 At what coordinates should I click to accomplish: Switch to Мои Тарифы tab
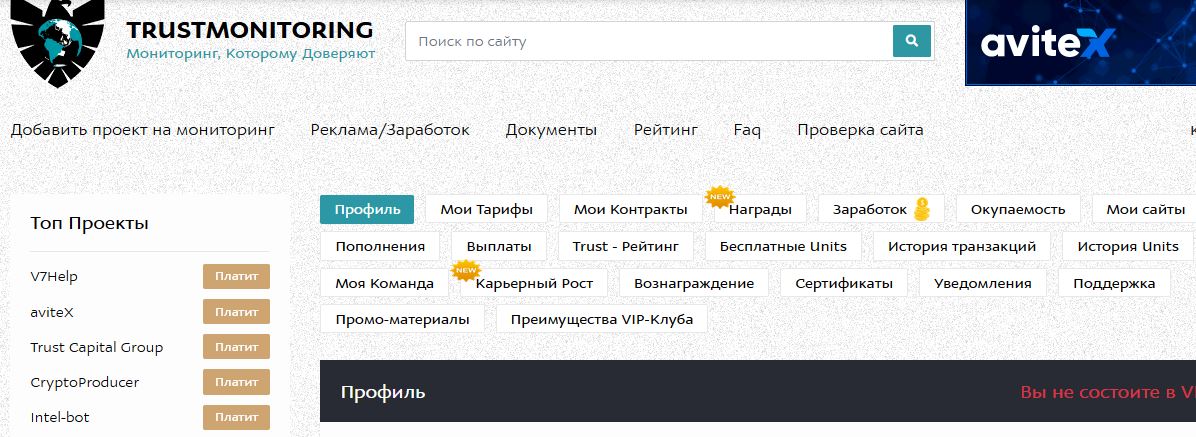point(486,210)
